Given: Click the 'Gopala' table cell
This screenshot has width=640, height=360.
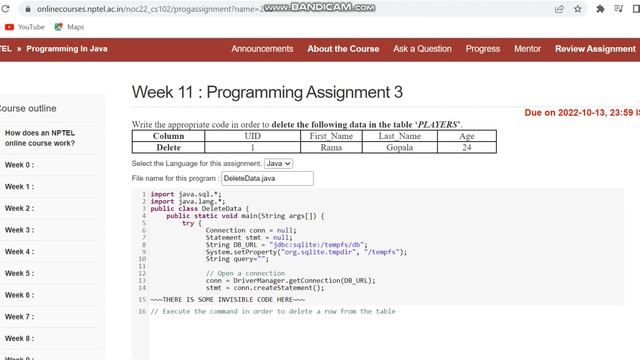Looking at the screenshot, I should pyautogui.click(x=399, y=147).
